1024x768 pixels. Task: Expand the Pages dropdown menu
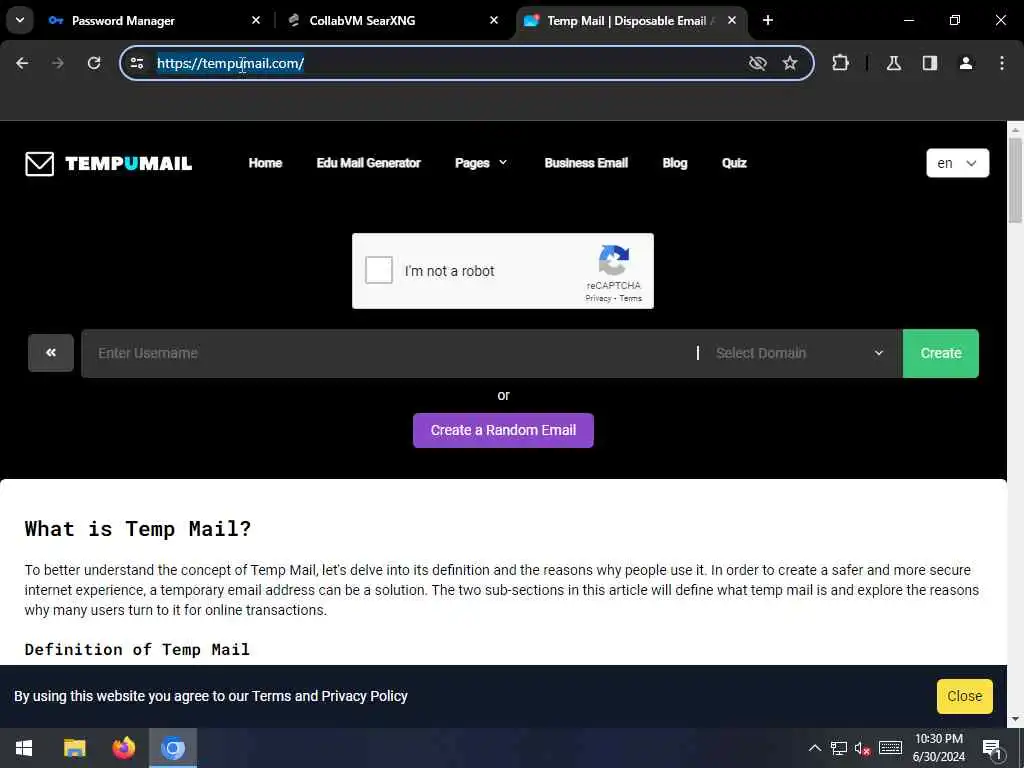point(481,163)
